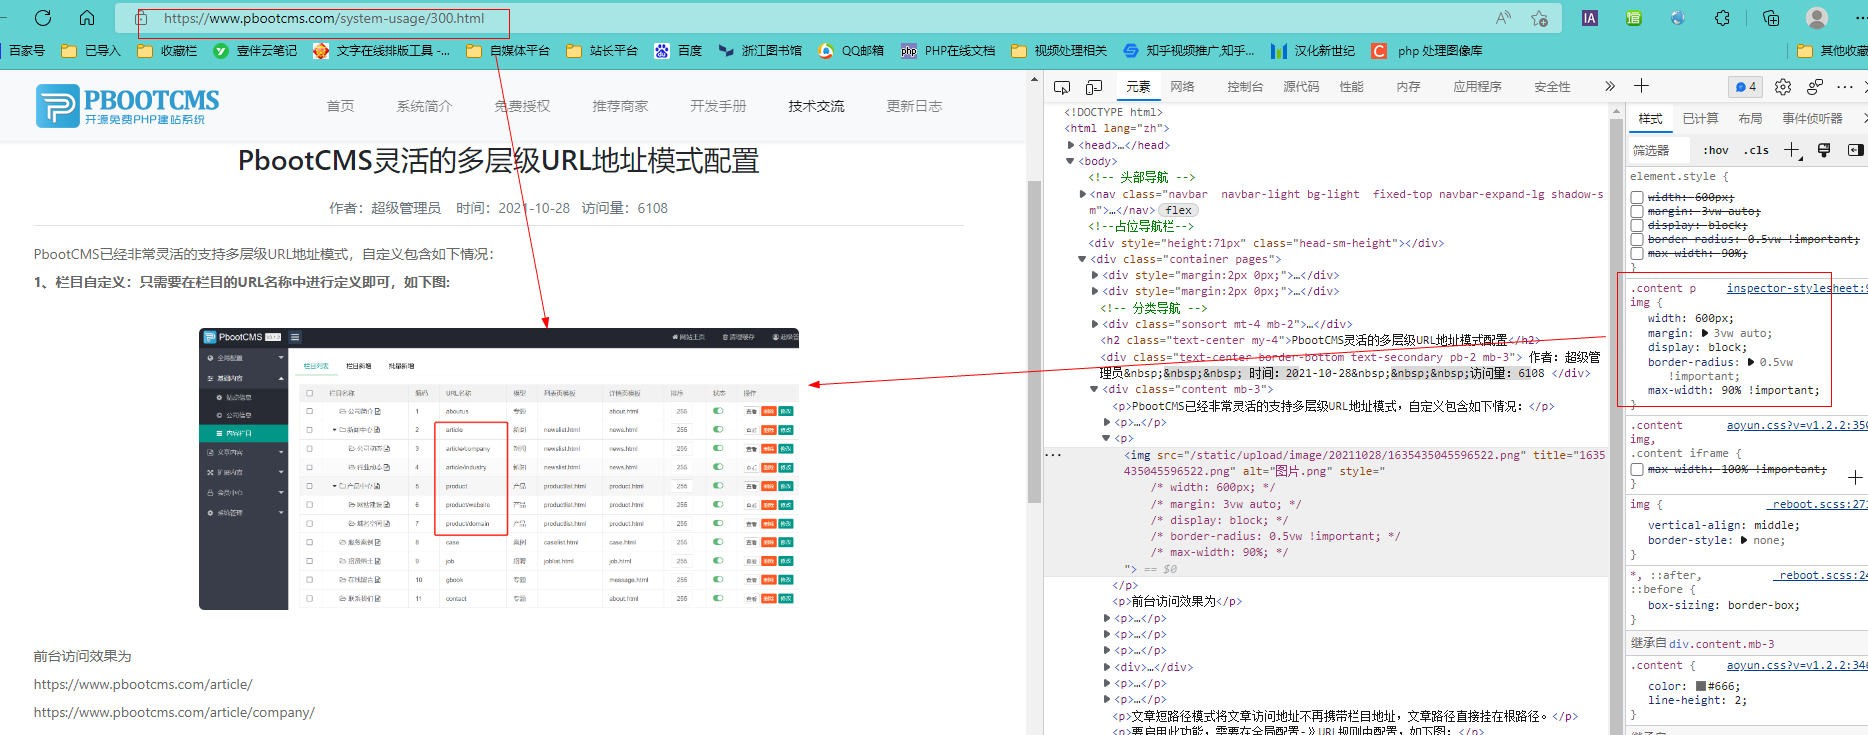Switch to the 已计算 styles tab
1868x735 pixels.
pos(1700,118)
